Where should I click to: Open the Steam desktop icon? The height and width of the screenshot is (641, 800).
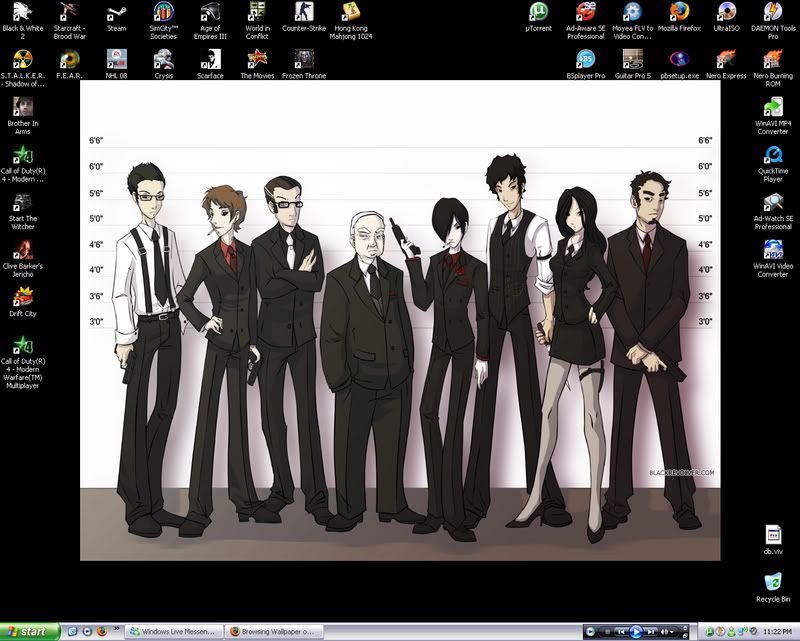(116, 17)
